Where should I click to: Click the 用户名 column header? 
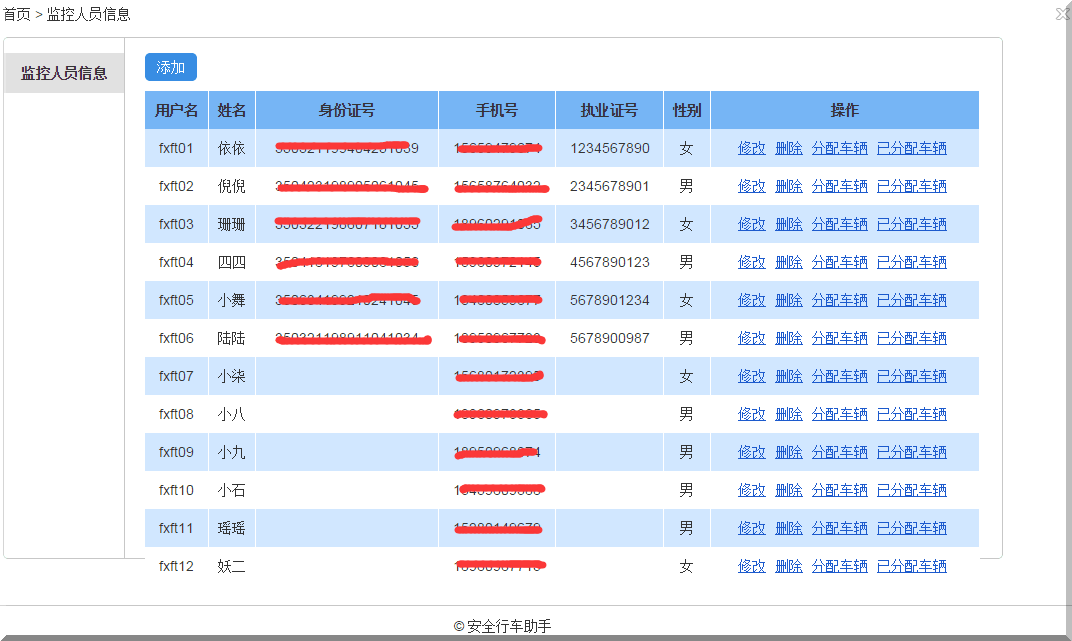coord(177,110)
